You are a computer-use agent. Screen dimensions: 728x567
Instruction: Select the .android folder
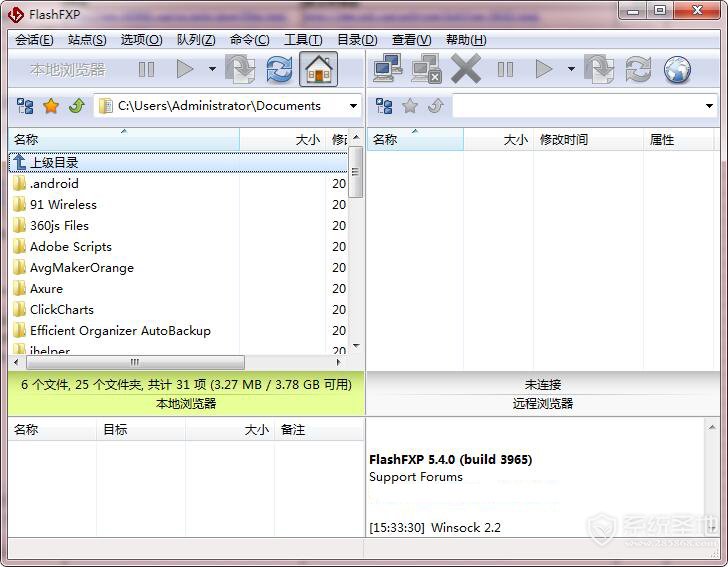click(178, 183)
